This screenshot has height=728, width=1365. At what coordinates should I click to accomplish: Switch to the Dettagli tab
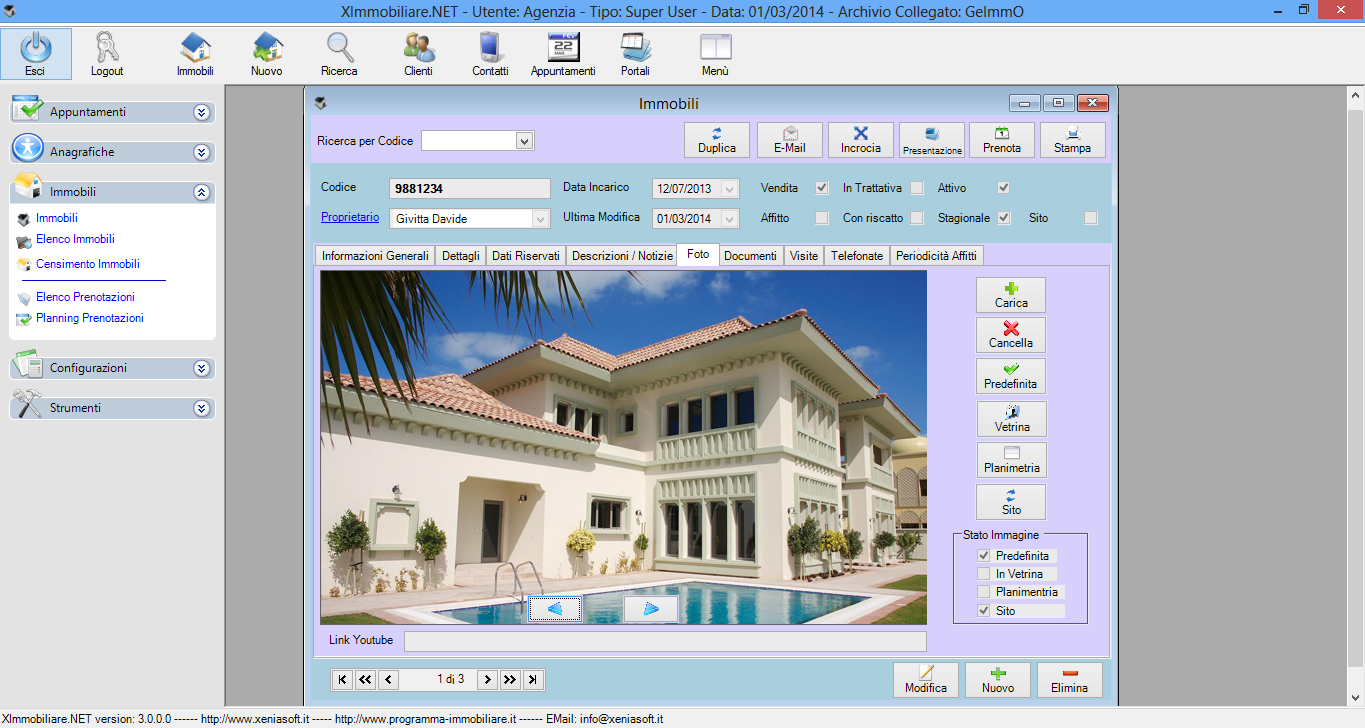click(461, 256)
